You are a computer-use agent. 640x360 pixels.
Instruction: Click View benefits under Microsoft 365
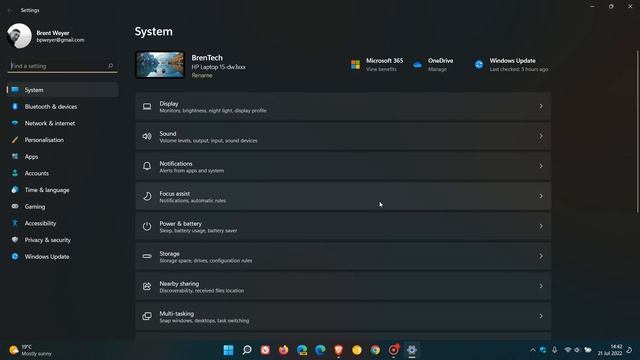tap(381, 69)
